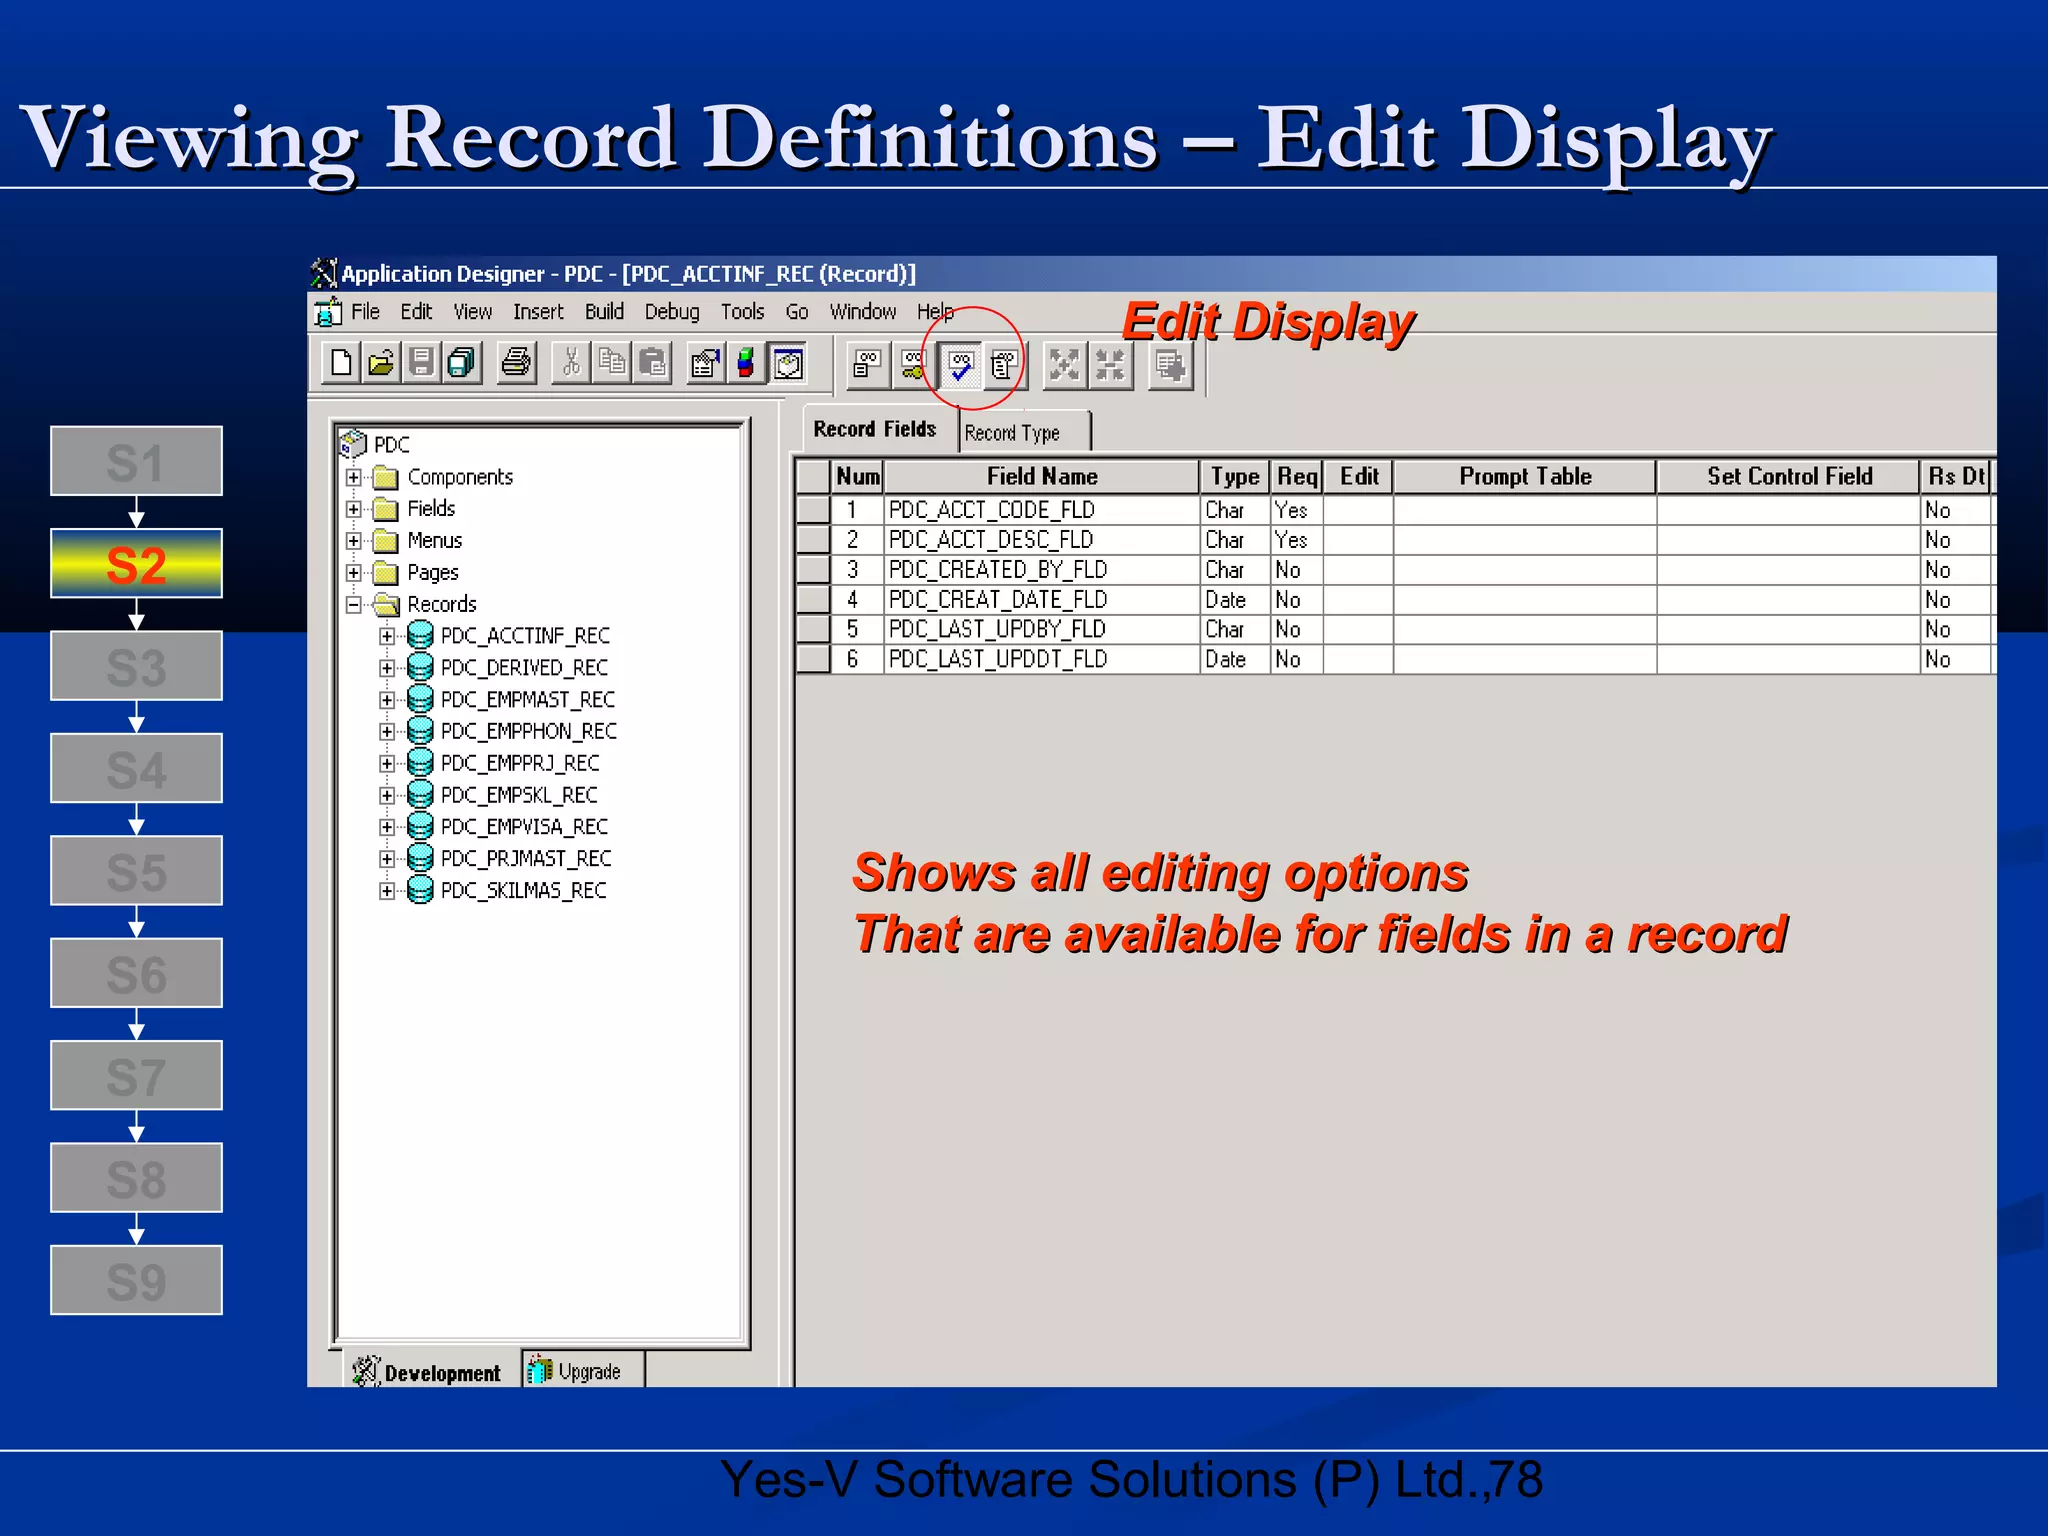Select PDC_PRJMAST_REC in project tree
The image size is (2048, 1536).
point(526,859)
